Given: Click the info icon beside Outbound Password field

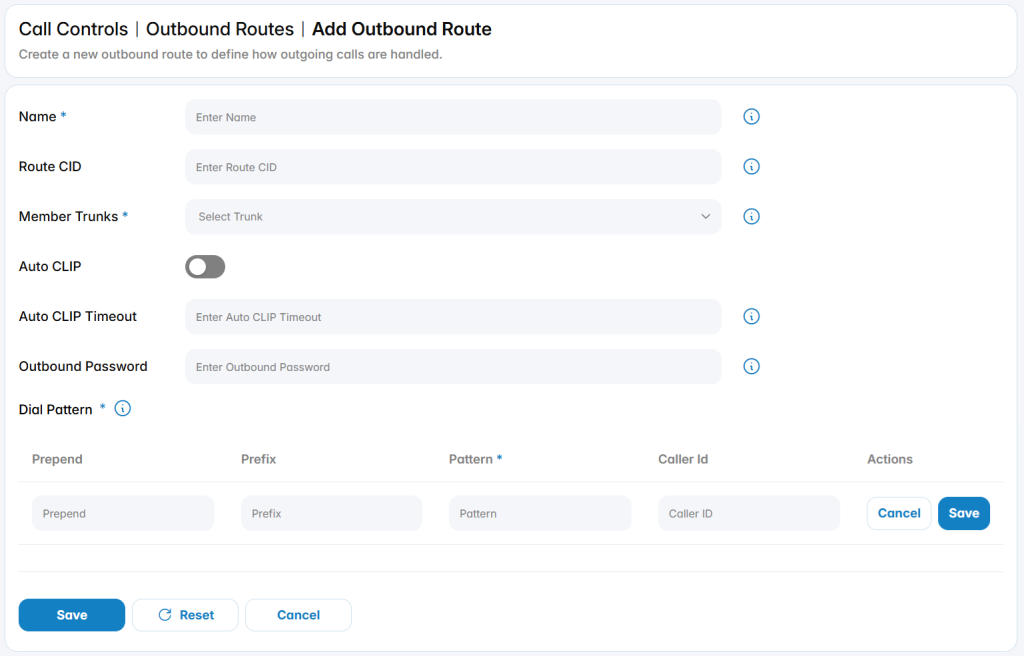Looking at the screenshot, I should coord(751,367).
